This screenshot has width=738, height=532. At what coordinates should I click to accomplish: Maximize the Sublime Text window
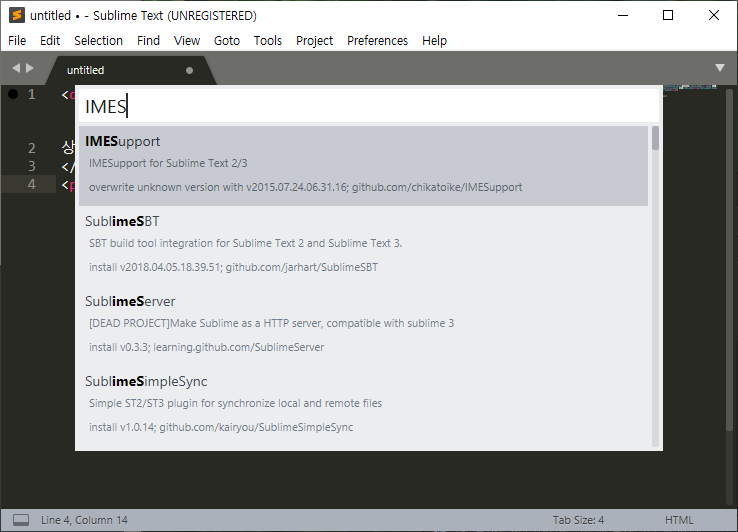tap(668, 16)
